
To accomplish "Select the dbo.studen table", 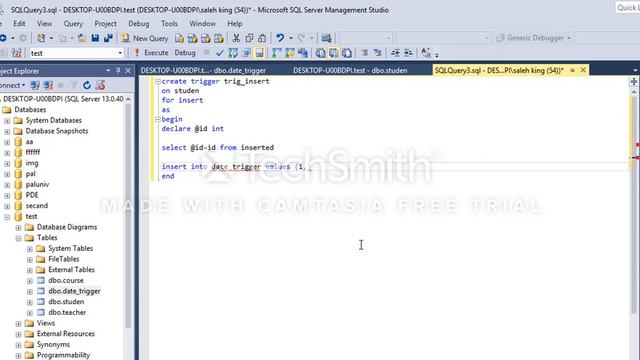I will point(66,302).
